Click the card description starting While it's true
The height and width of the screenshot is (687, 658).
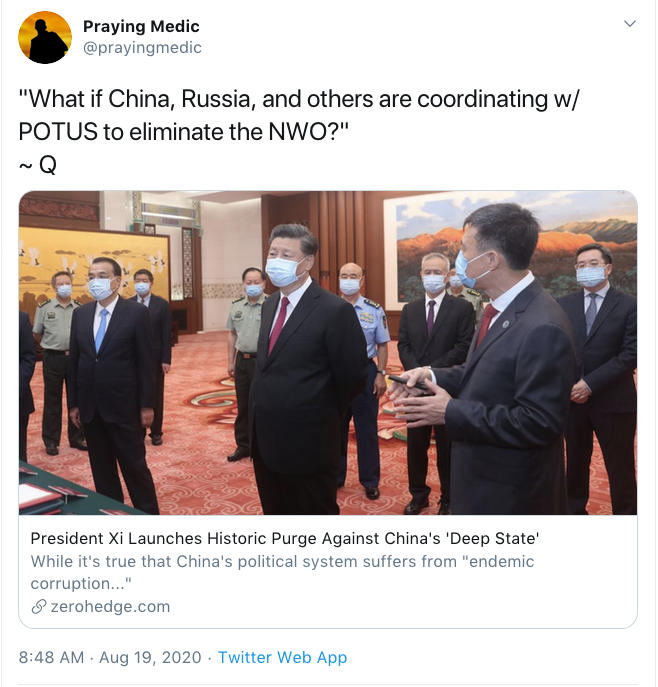(x=282, y=572)
